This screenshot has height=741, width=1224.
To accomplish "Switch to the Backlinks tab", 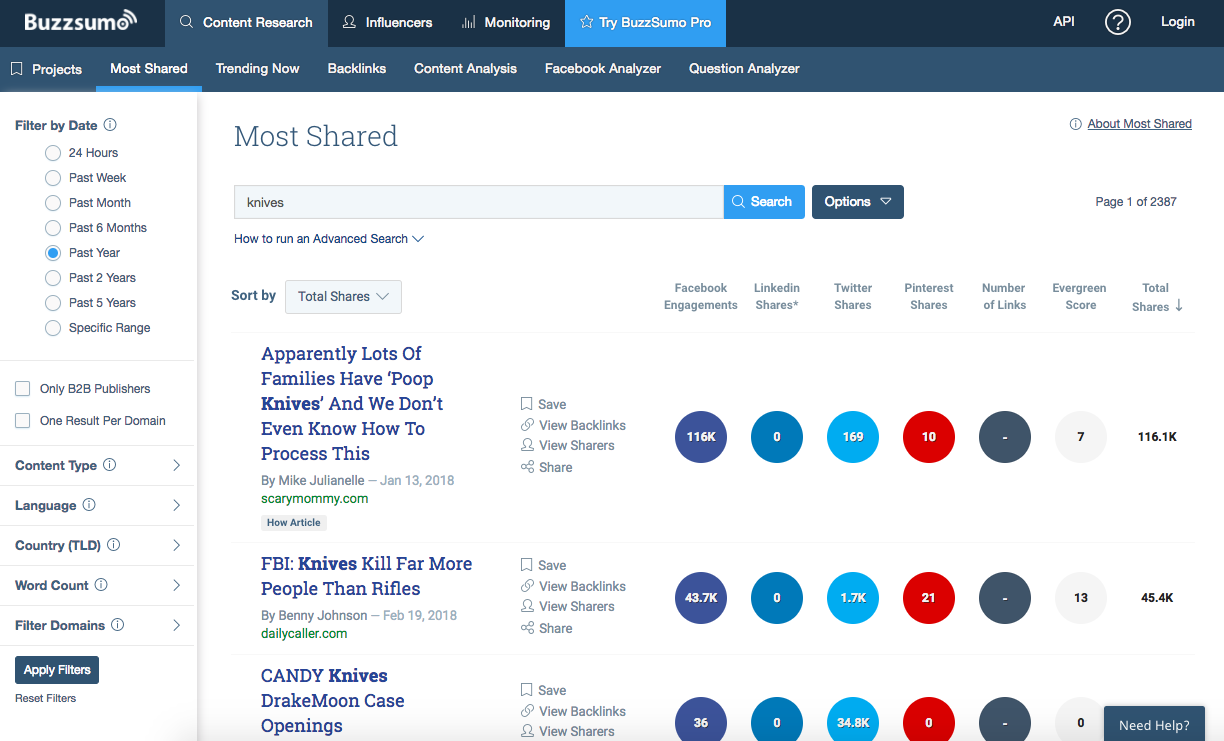I will (x=357, y=69).
